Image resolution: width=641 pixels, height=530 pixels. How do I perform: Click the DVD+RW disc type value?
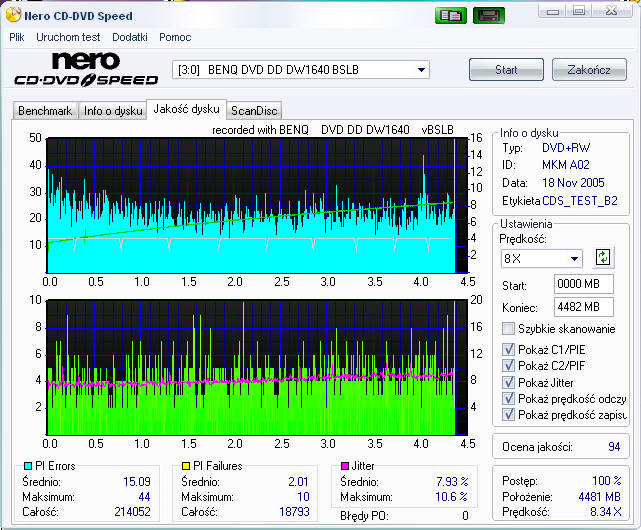[566, 148]
